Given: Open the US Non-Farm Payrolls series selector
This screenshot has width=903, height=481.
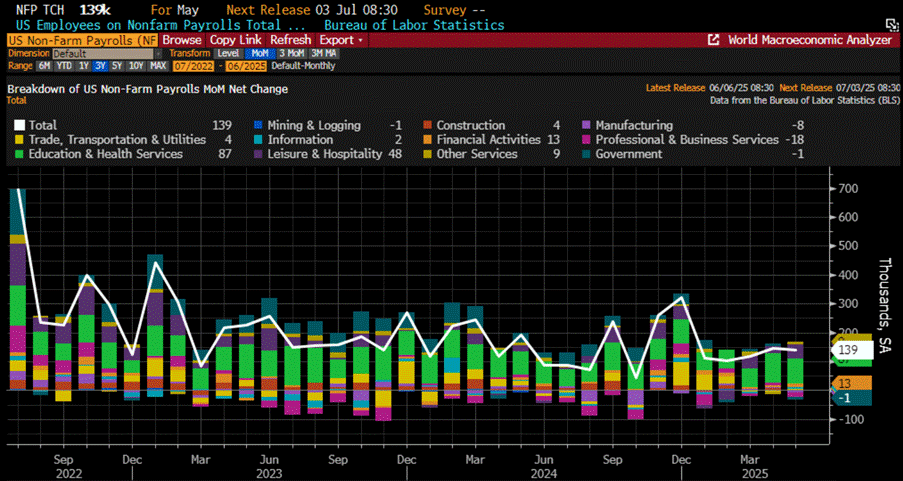Looking at the screenshot, I should click(x=82, y=40).
